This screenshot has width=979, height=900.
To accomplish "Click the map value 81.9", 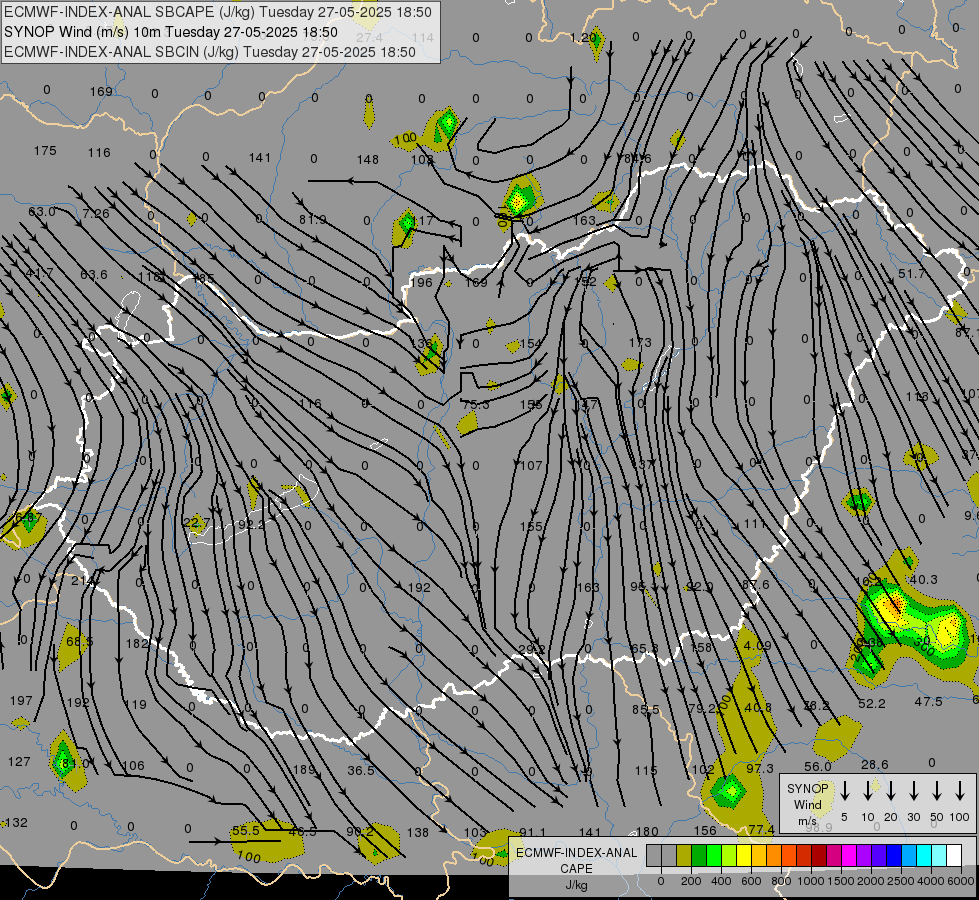I will (312, 219).
